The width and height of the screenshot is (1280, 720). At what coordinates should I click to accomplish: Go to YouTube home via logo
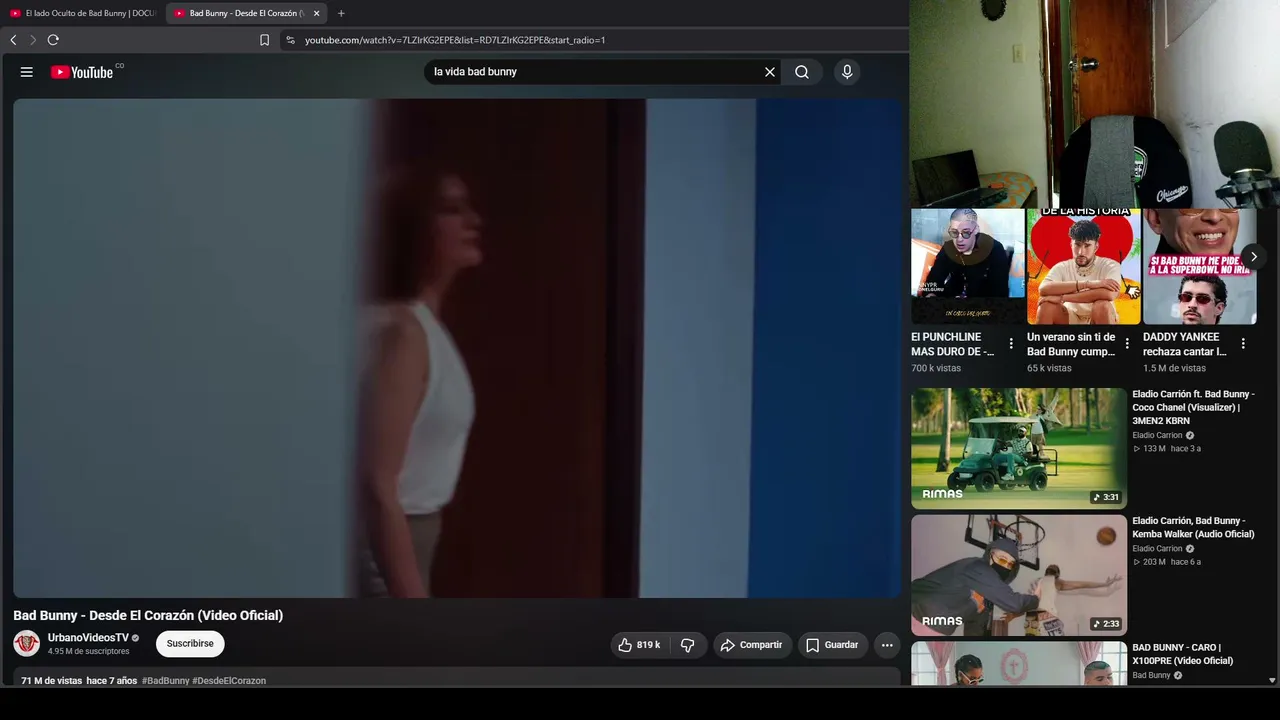[x=82, y=72]
